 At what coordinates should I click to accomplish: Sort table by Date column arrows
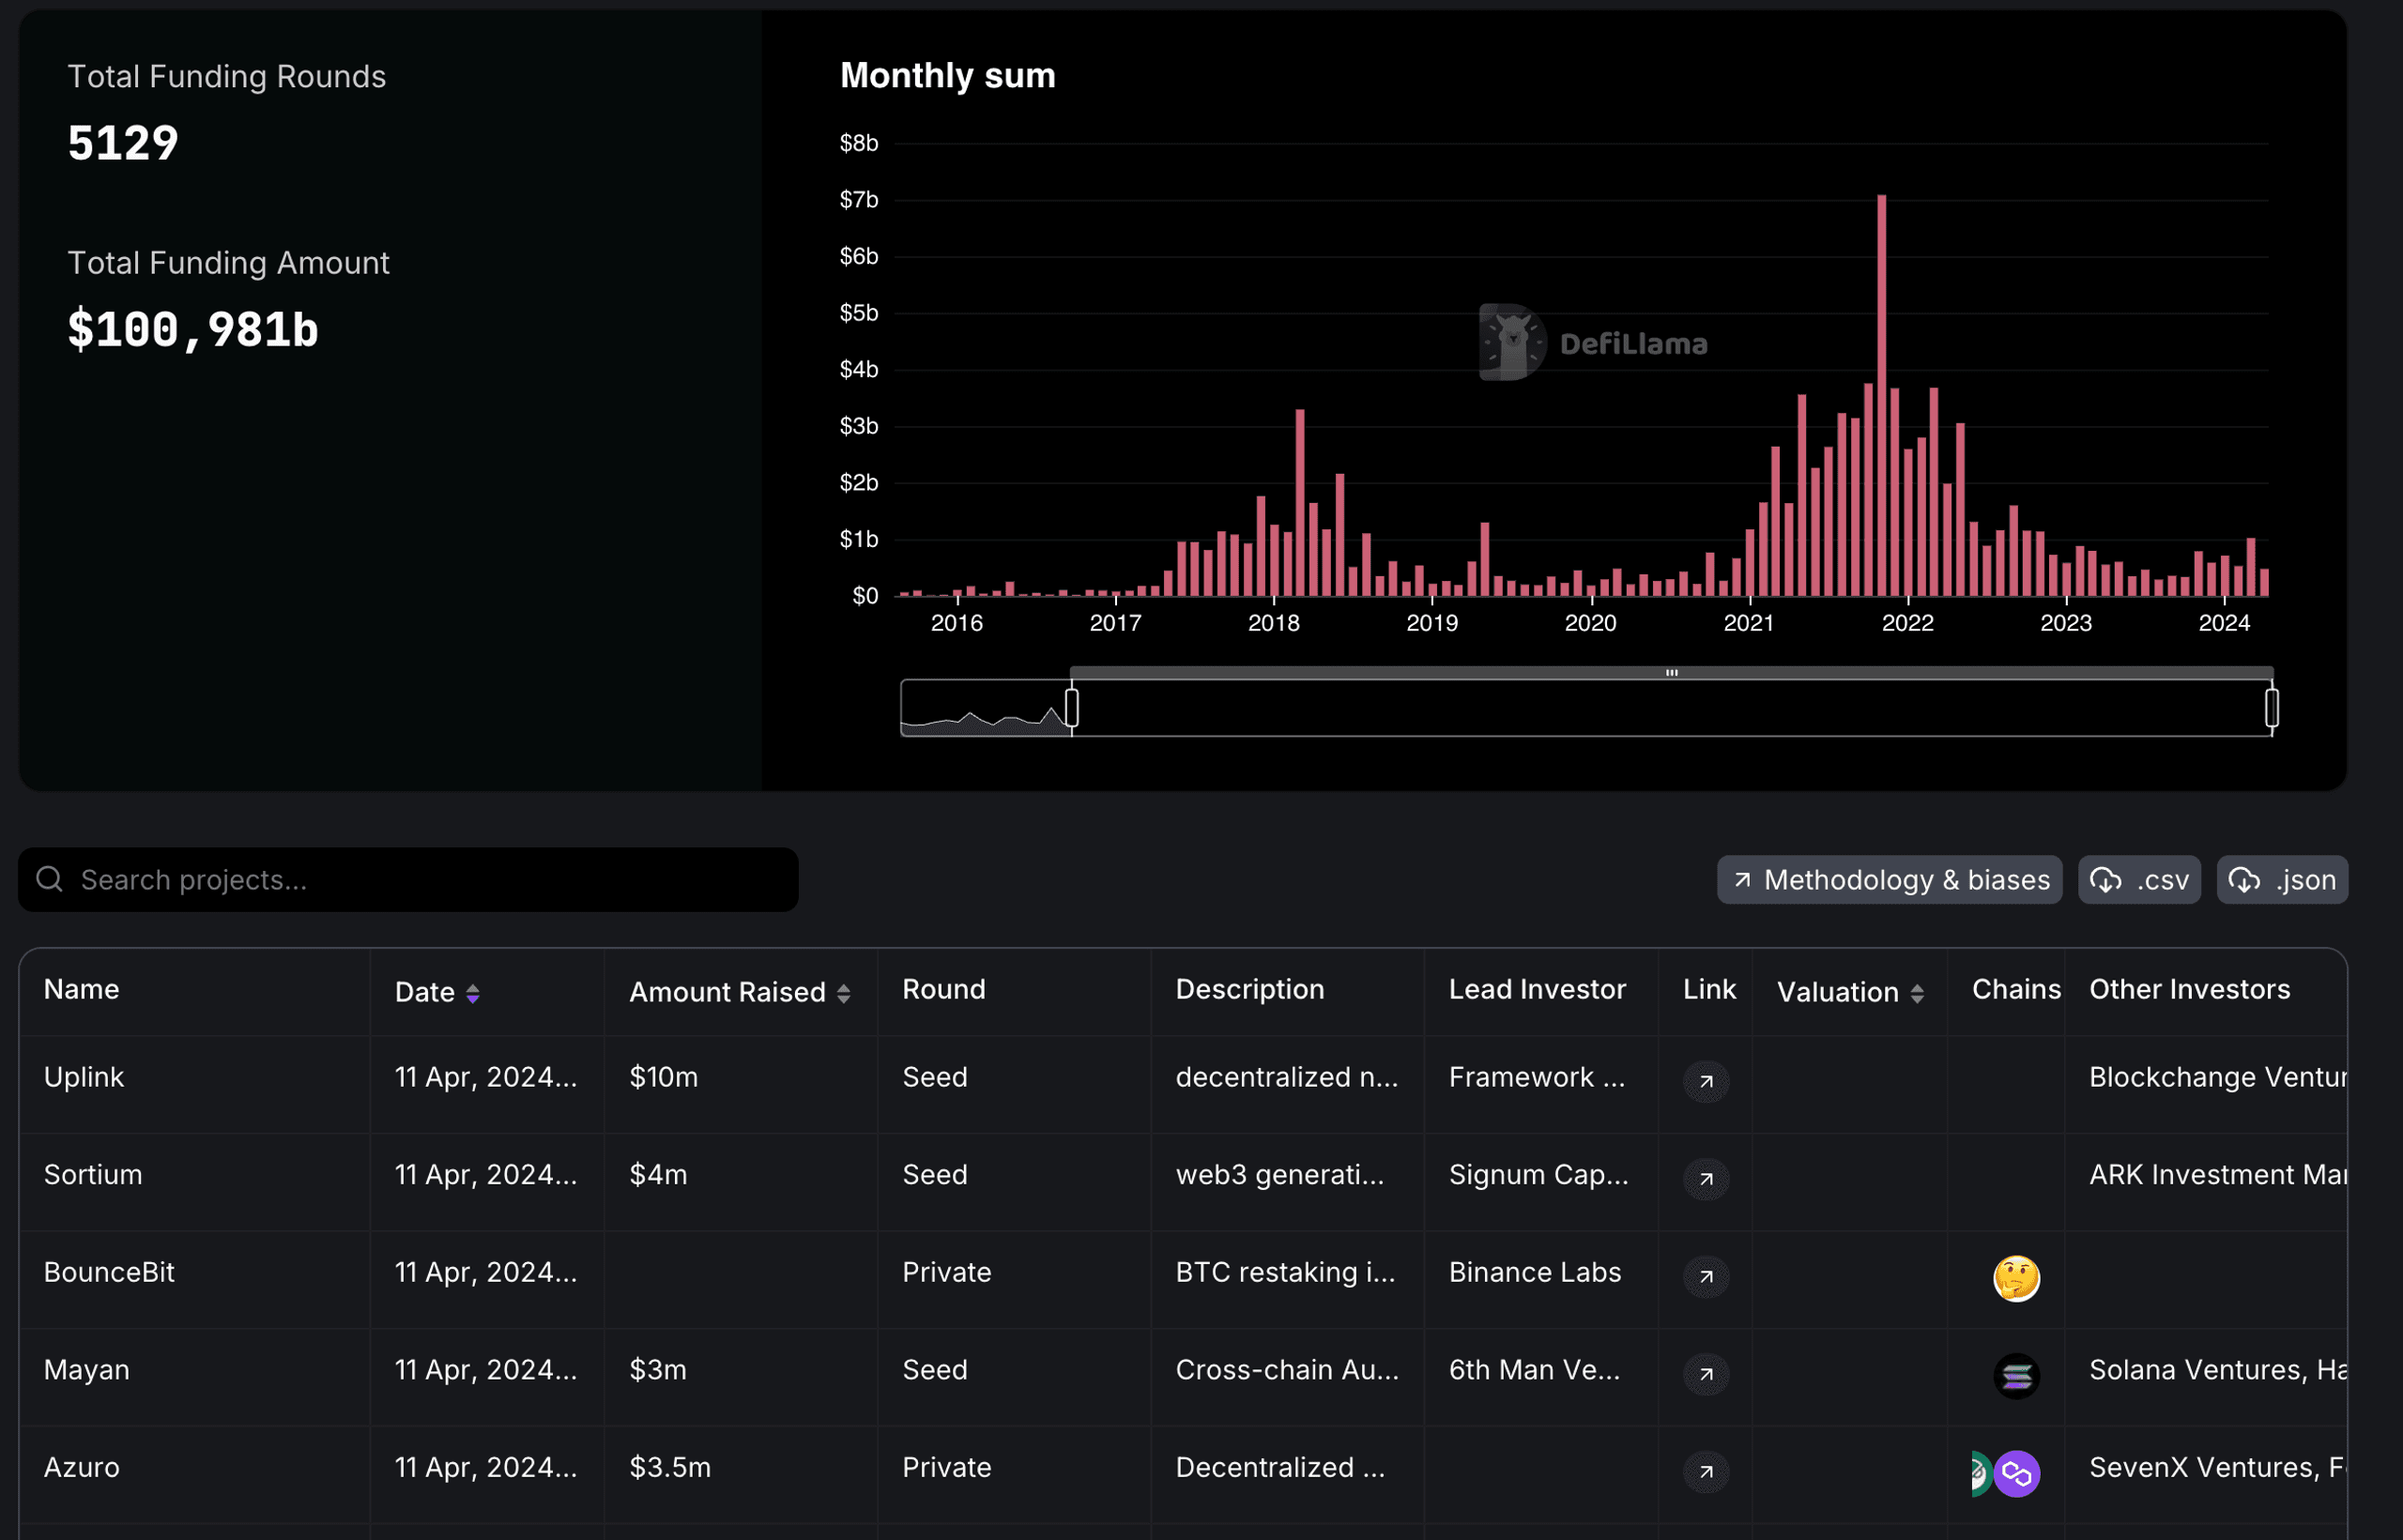click(473, 993)
